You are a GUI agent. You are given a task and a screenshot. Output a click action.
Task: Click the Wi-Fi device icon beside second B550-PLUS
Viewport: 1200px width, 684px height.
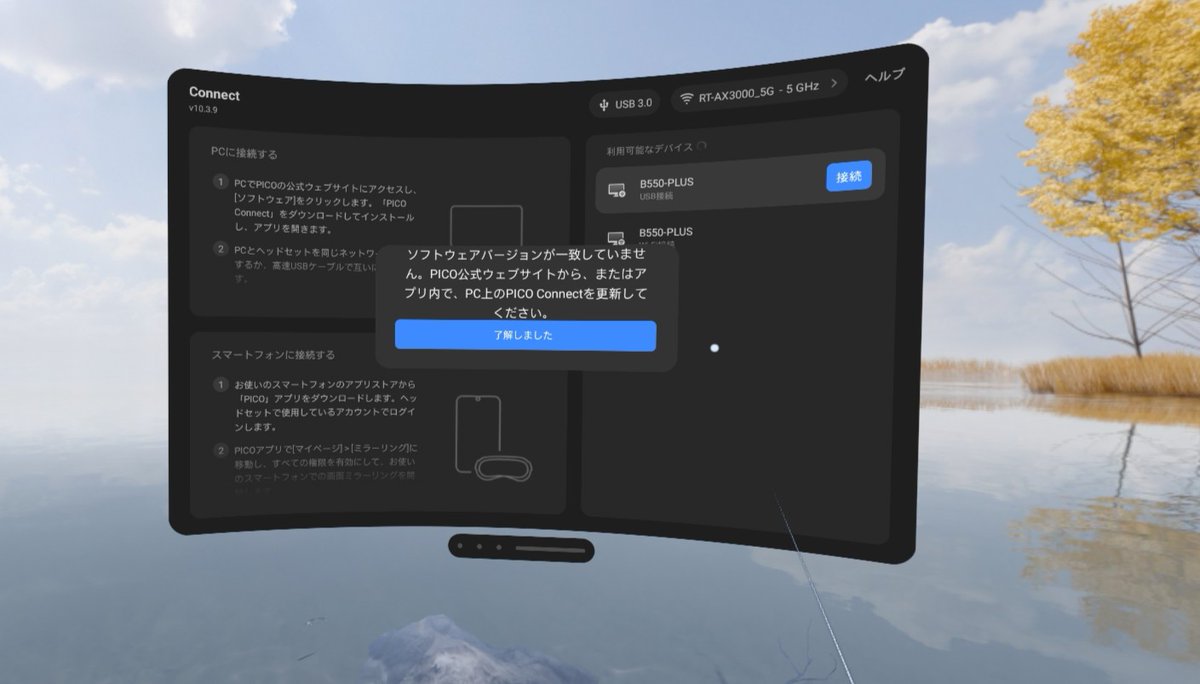[615, 236]
